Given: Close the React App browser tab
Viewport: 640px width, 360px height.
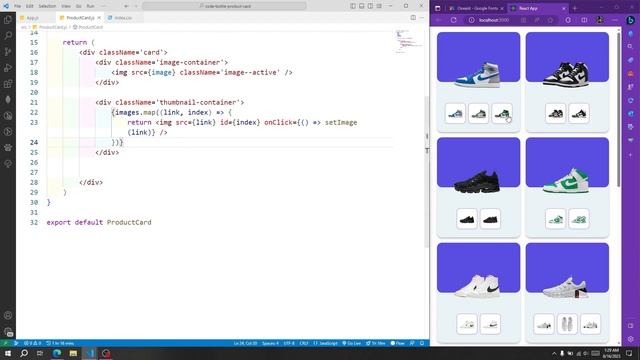Looking at the screenshot, I should tap(564, 8).
